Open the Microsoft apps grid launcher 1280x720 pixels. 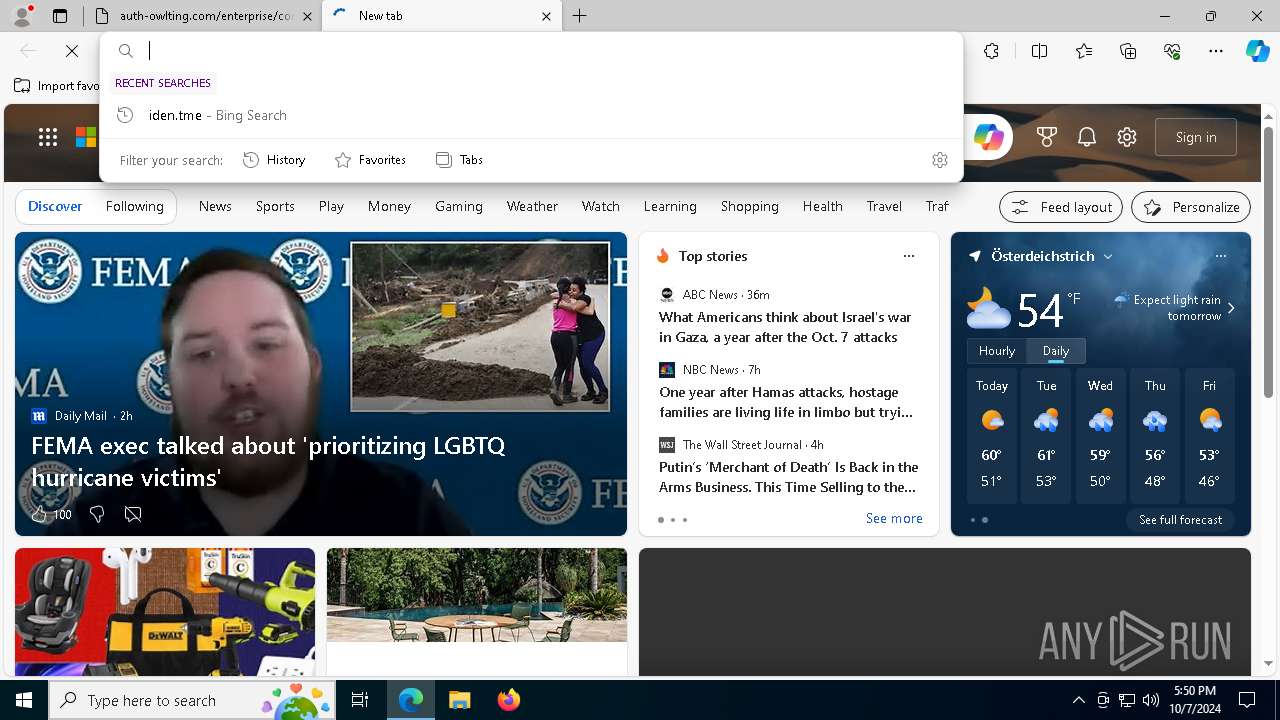(48, 137)
